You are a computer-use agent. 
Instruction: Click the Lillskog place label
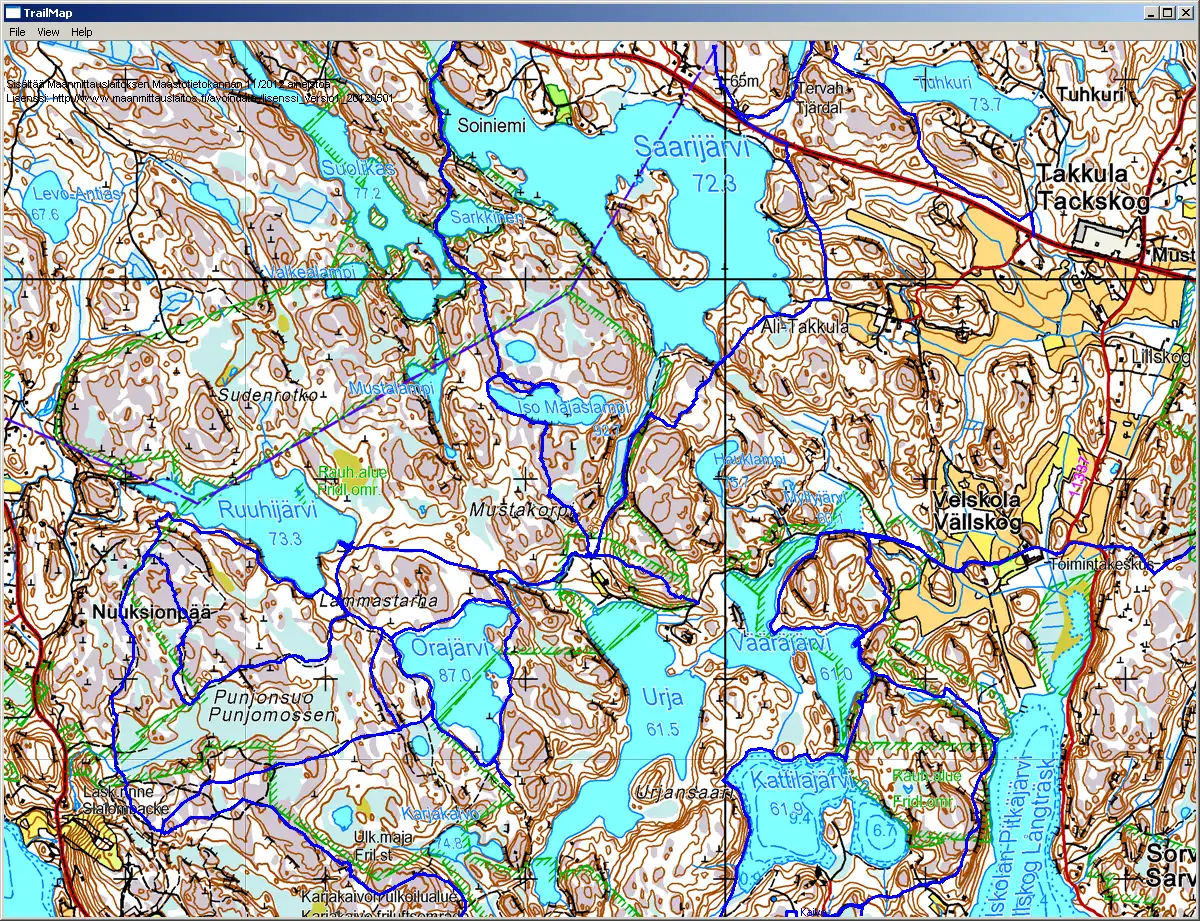pyautogui.click(x=1163, y=356)
